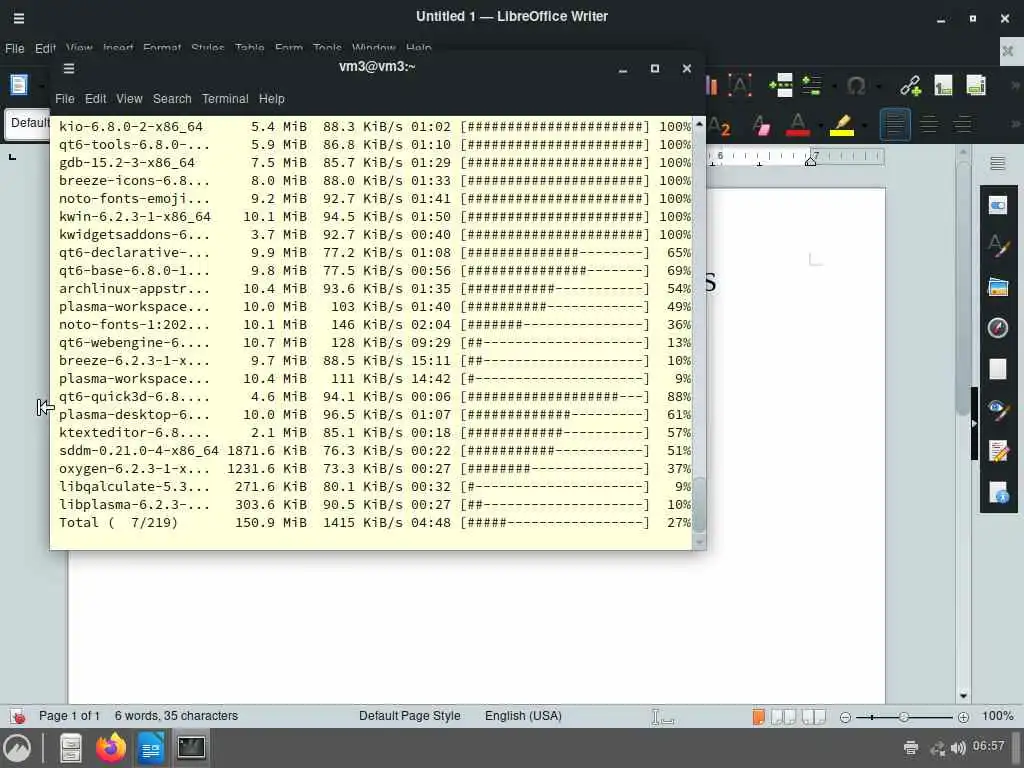Open the terminal View menu
Screen dimensions: 1024x768
click(129, 99)
